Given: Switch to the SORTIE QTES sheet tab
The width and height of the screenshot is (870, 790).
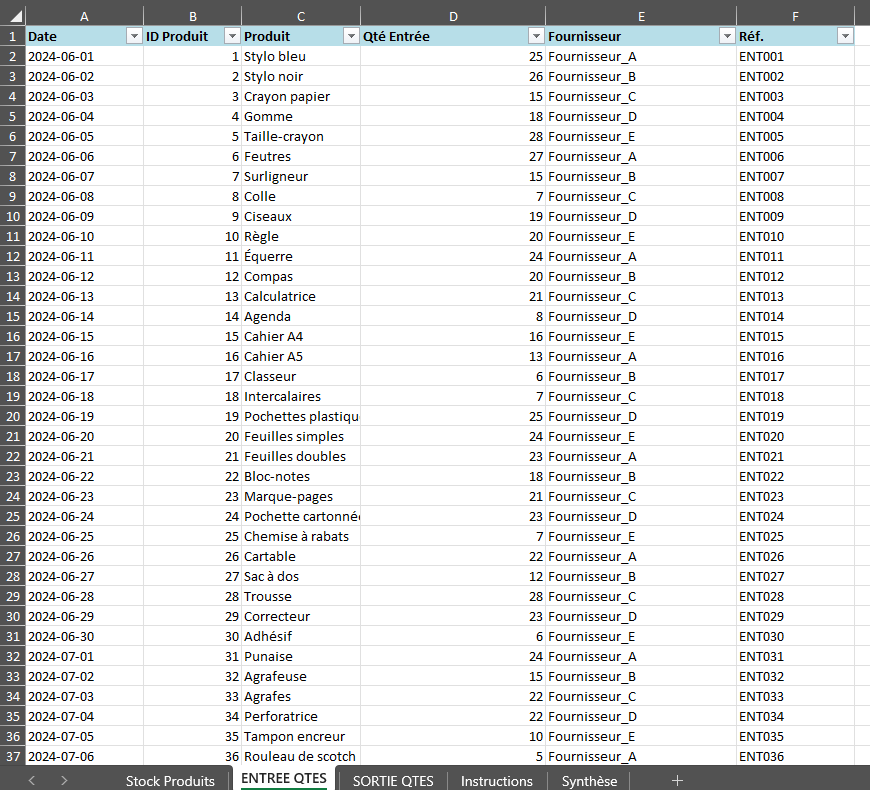Looking at the screenshot, I should click(393, 781).
